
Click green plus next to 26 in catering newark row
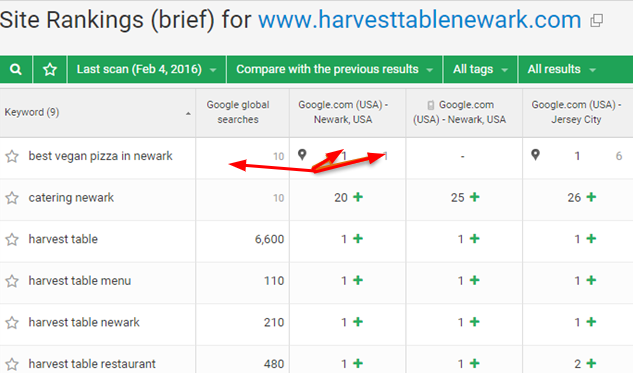[x=591, y=197]
